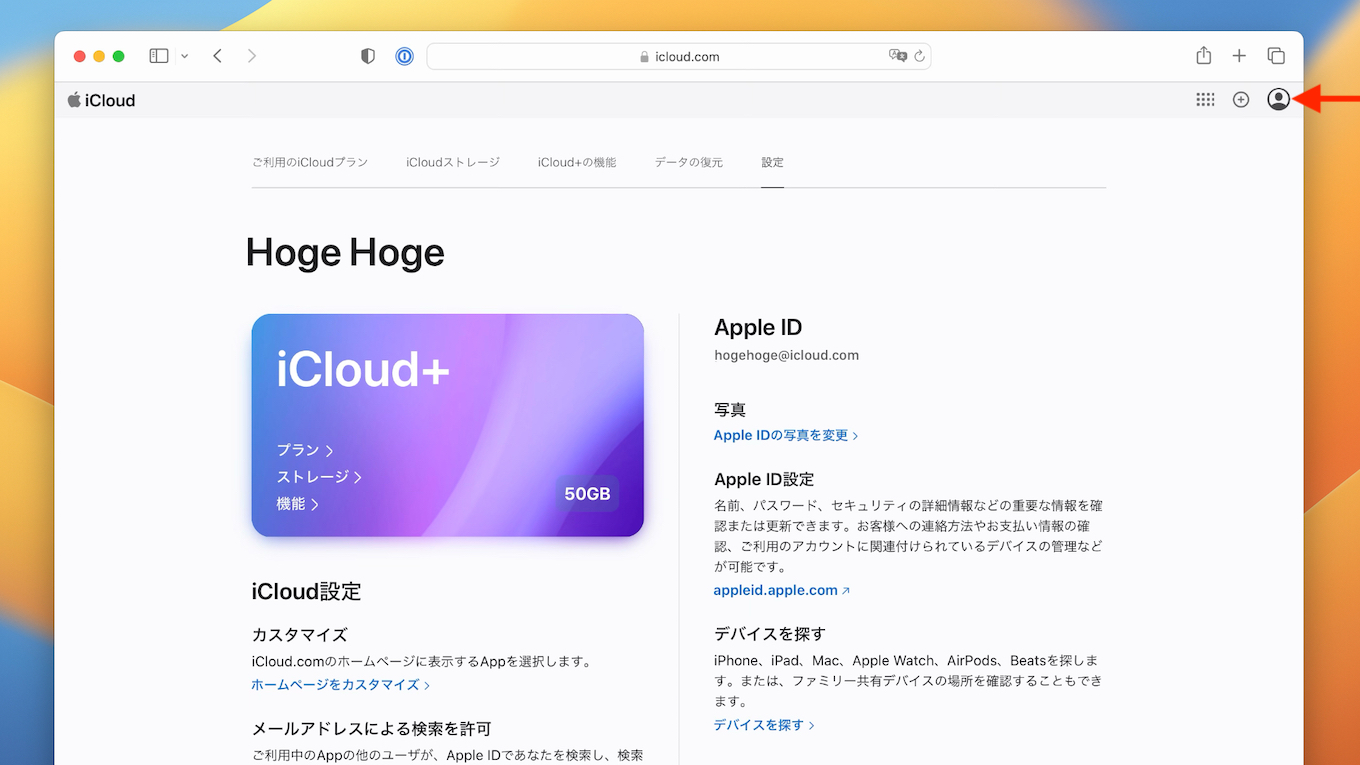Select the iCloudストレージ tab
This screenshot has width=1360, height=765.
(x=452, y=161)
